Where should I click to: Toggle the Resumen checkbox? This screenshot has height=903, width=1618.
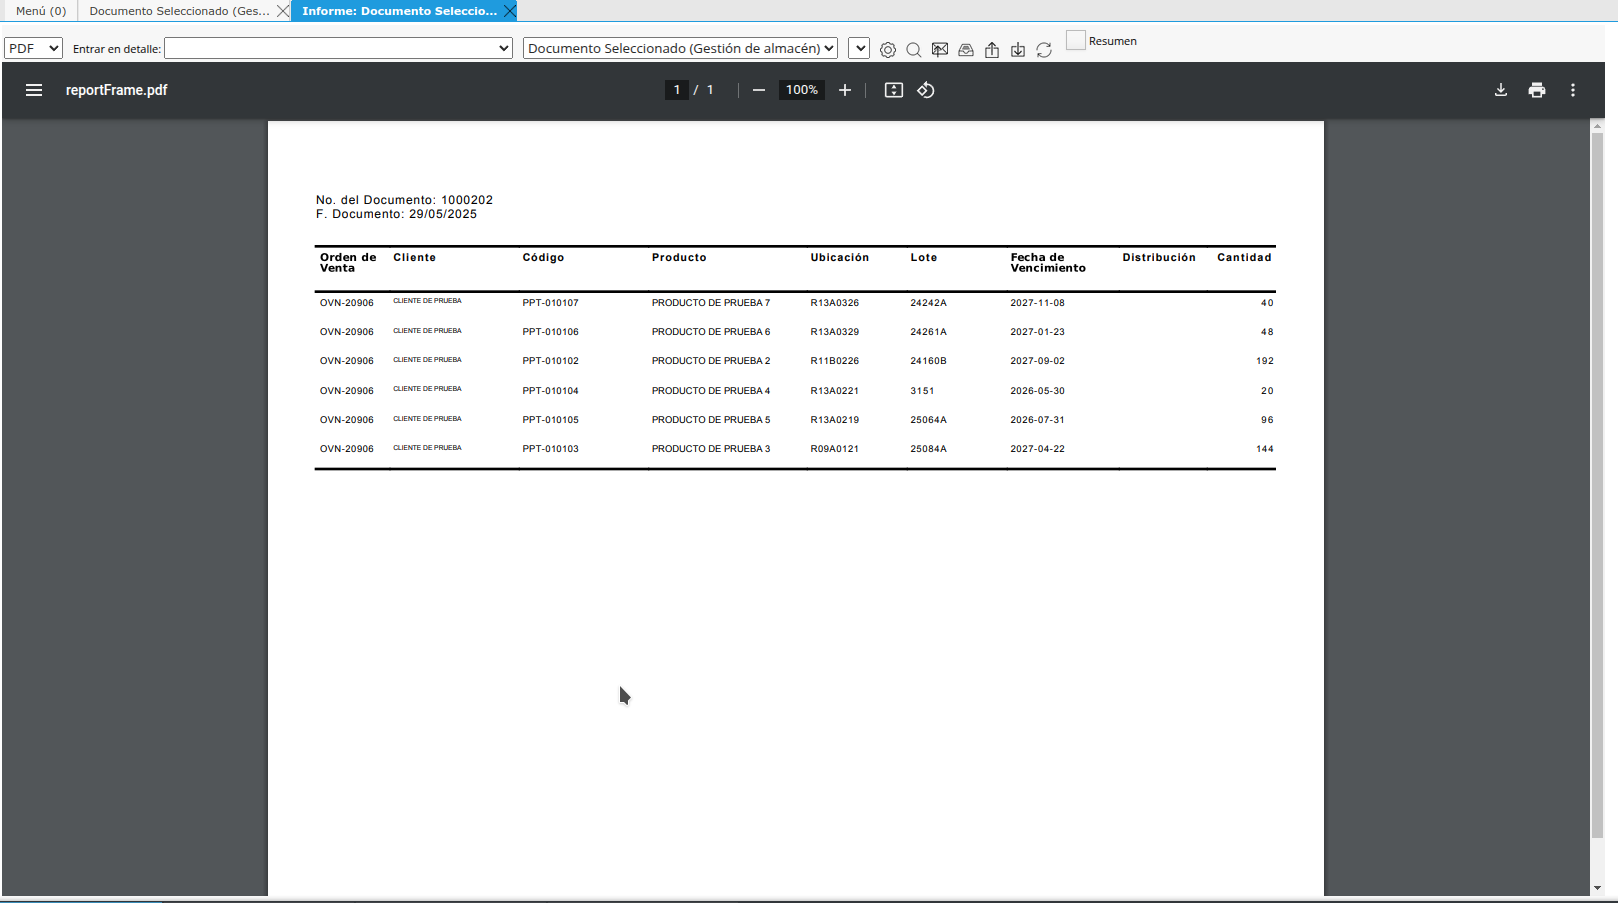coord(1076,40)
